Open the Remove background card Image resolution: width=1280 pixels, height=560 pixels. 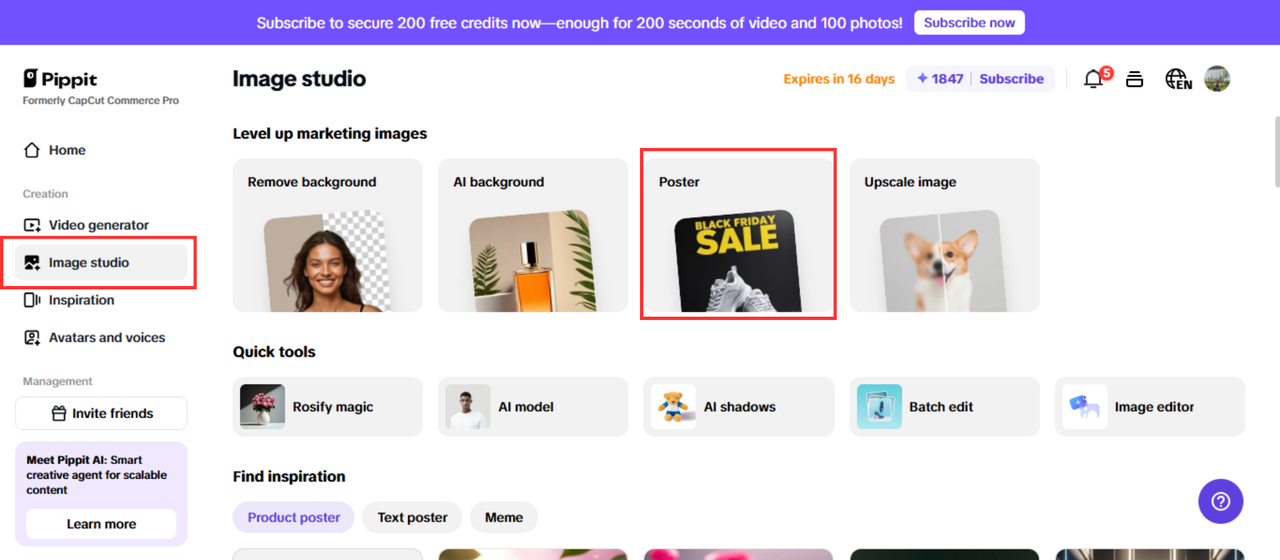328,235
